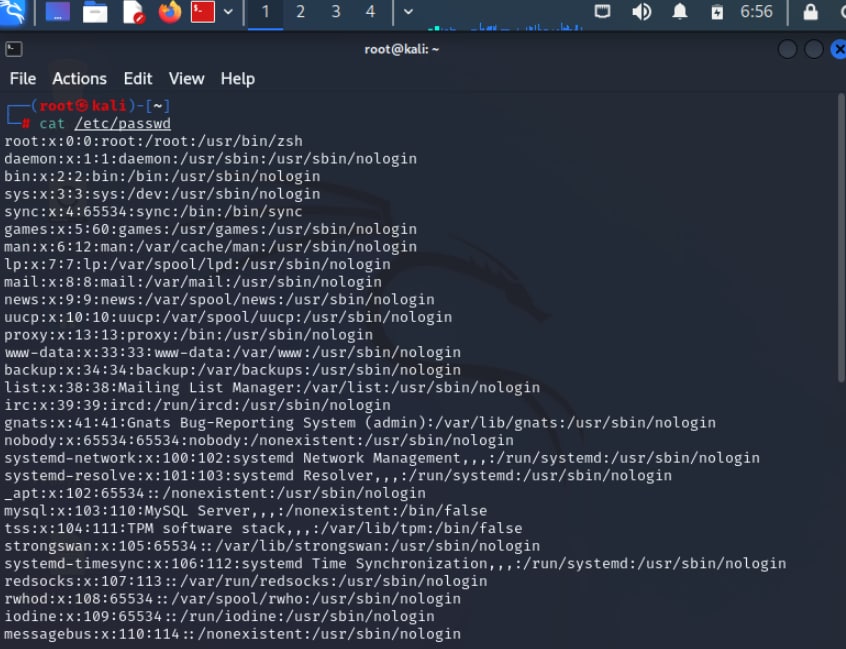Click the terminal vertical scrollbar handle

(841, 237)
